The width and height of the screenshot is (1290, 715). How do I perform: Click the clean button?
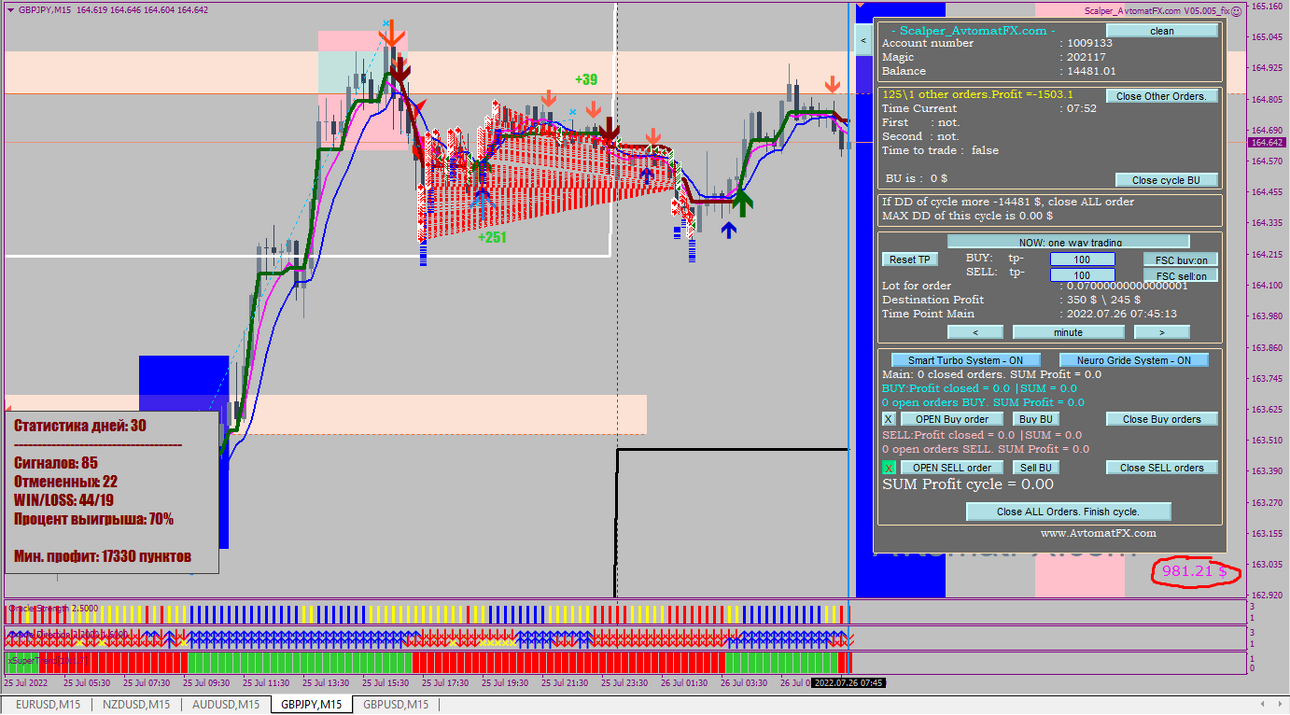click(x=1162, y=31)
